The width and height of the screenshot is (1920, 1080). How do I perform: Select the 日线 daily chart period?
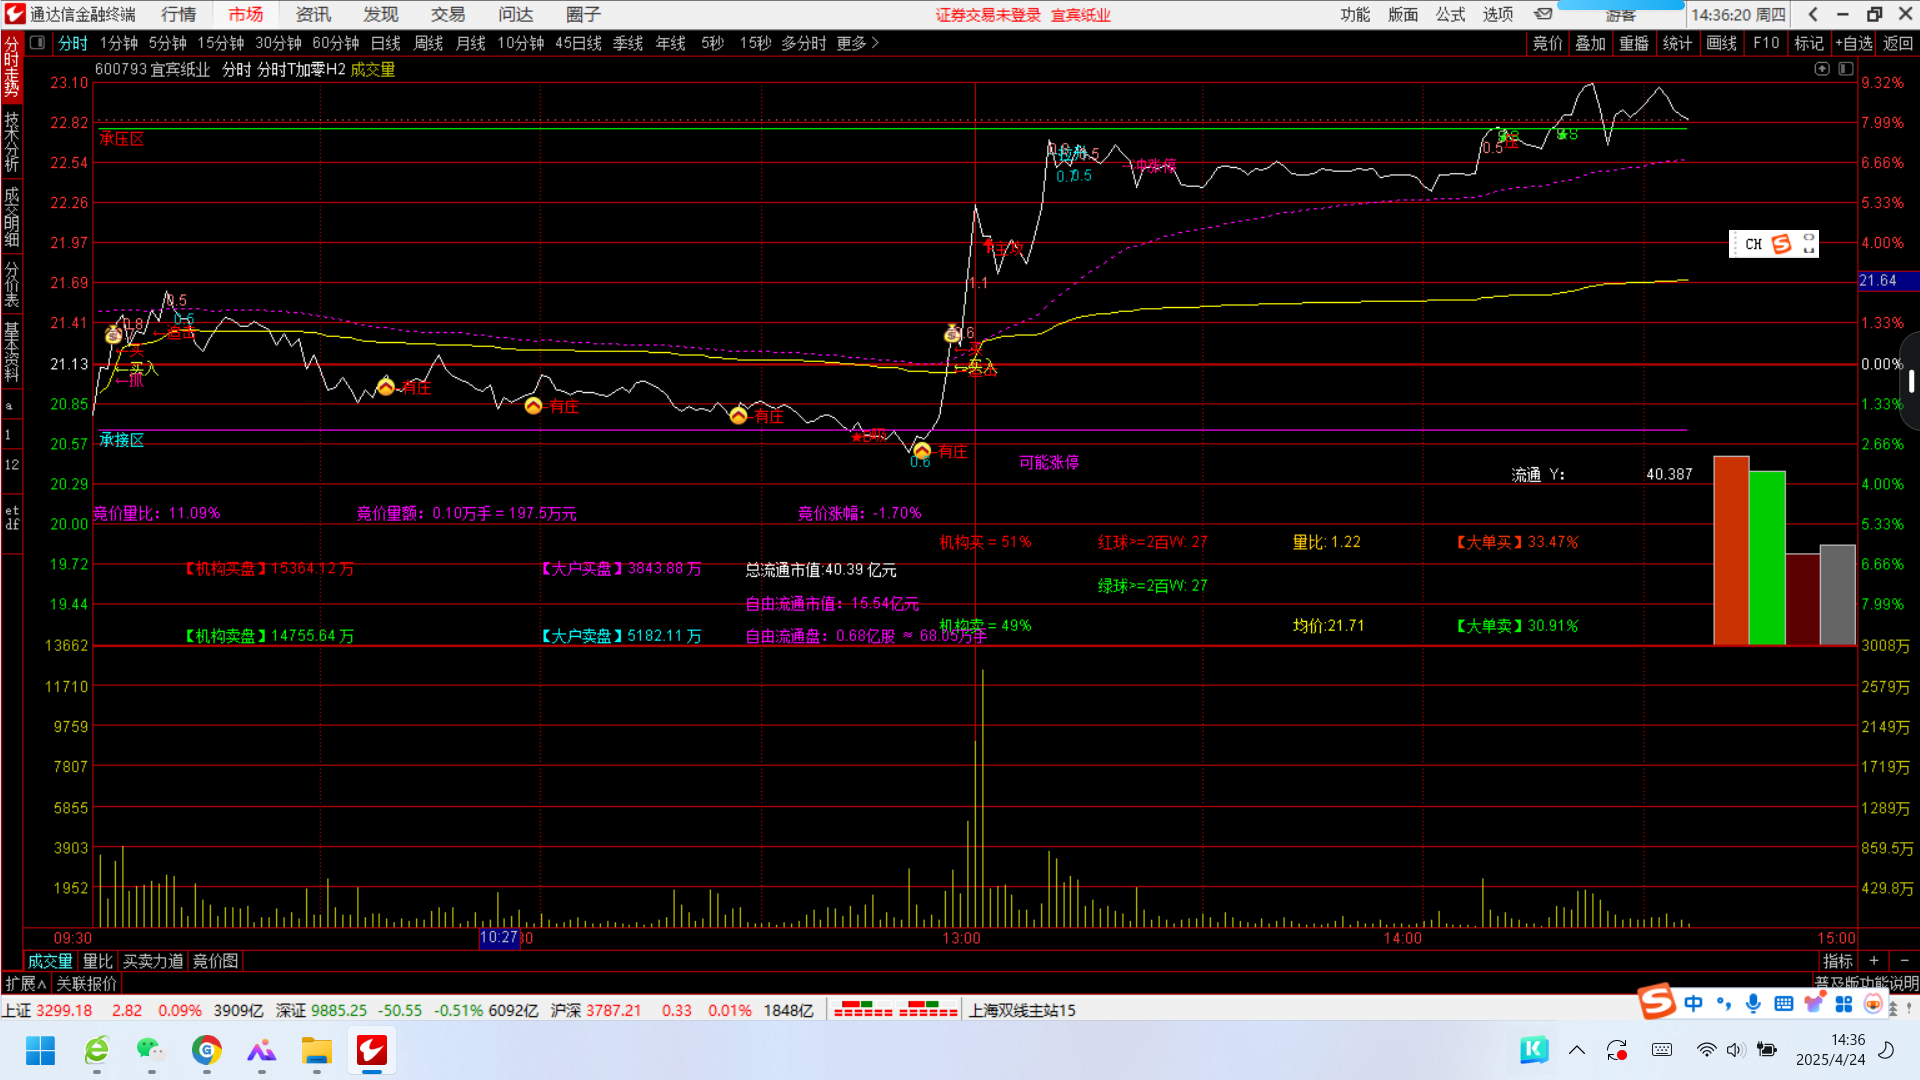pos(385,43)
